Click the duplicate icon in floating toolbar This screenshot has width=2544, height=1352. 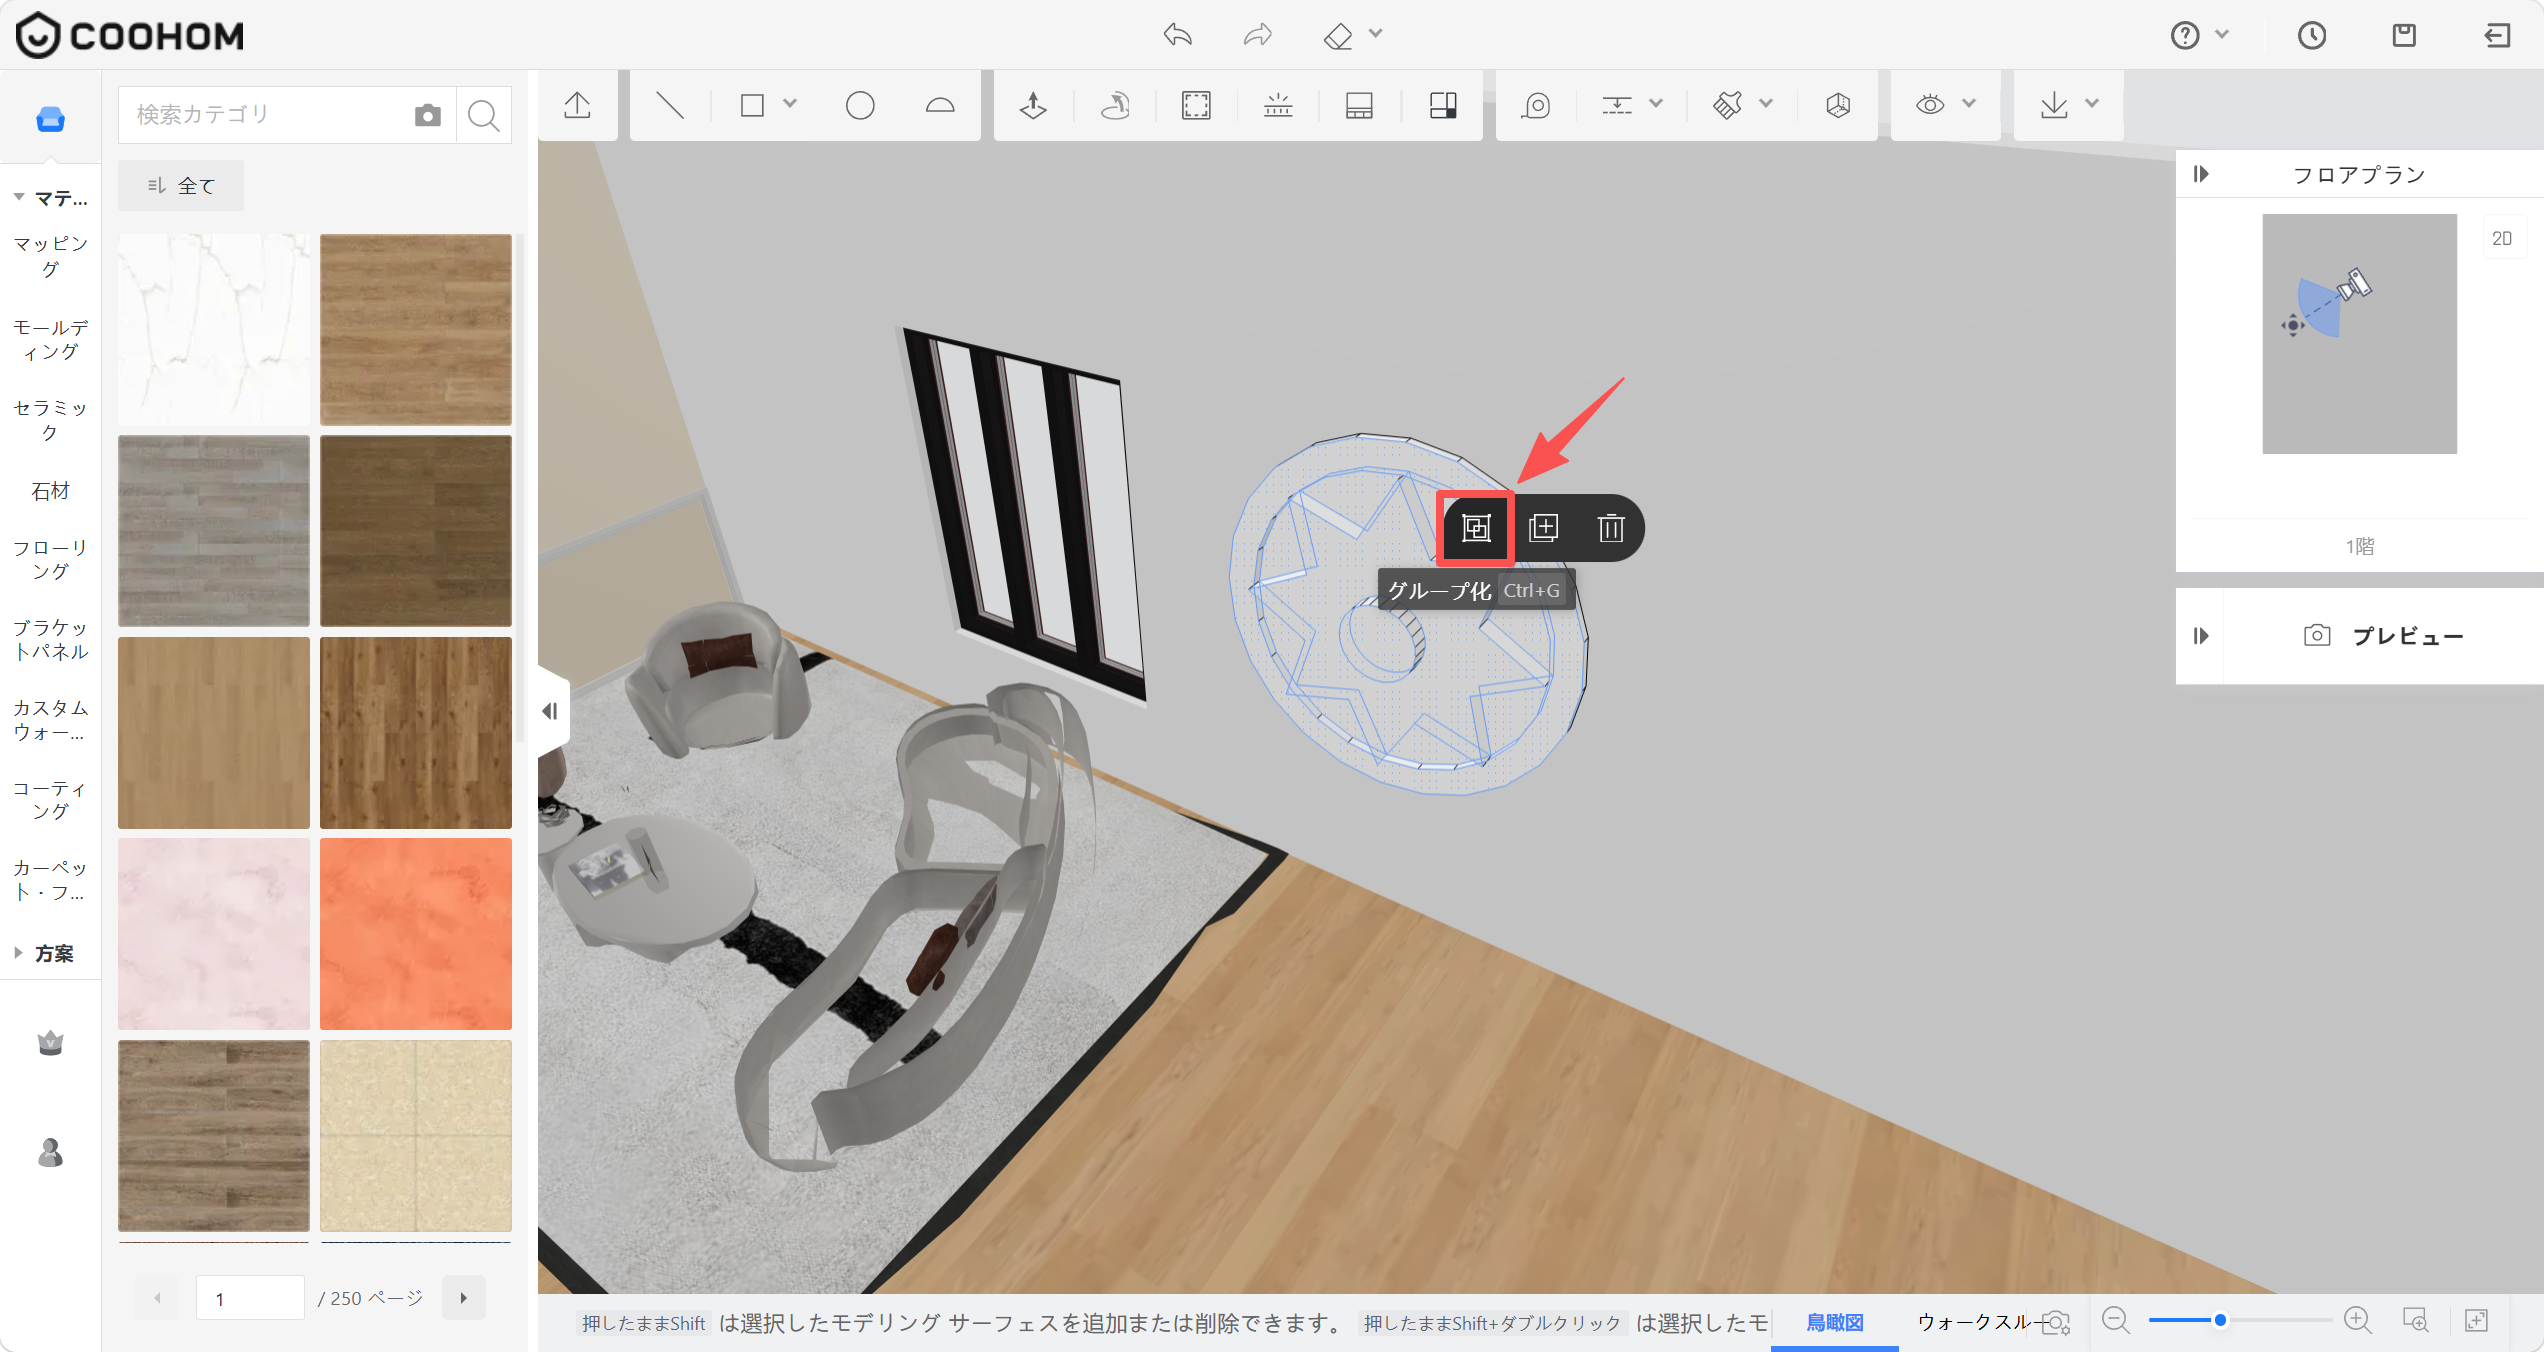pos(1543,528)
